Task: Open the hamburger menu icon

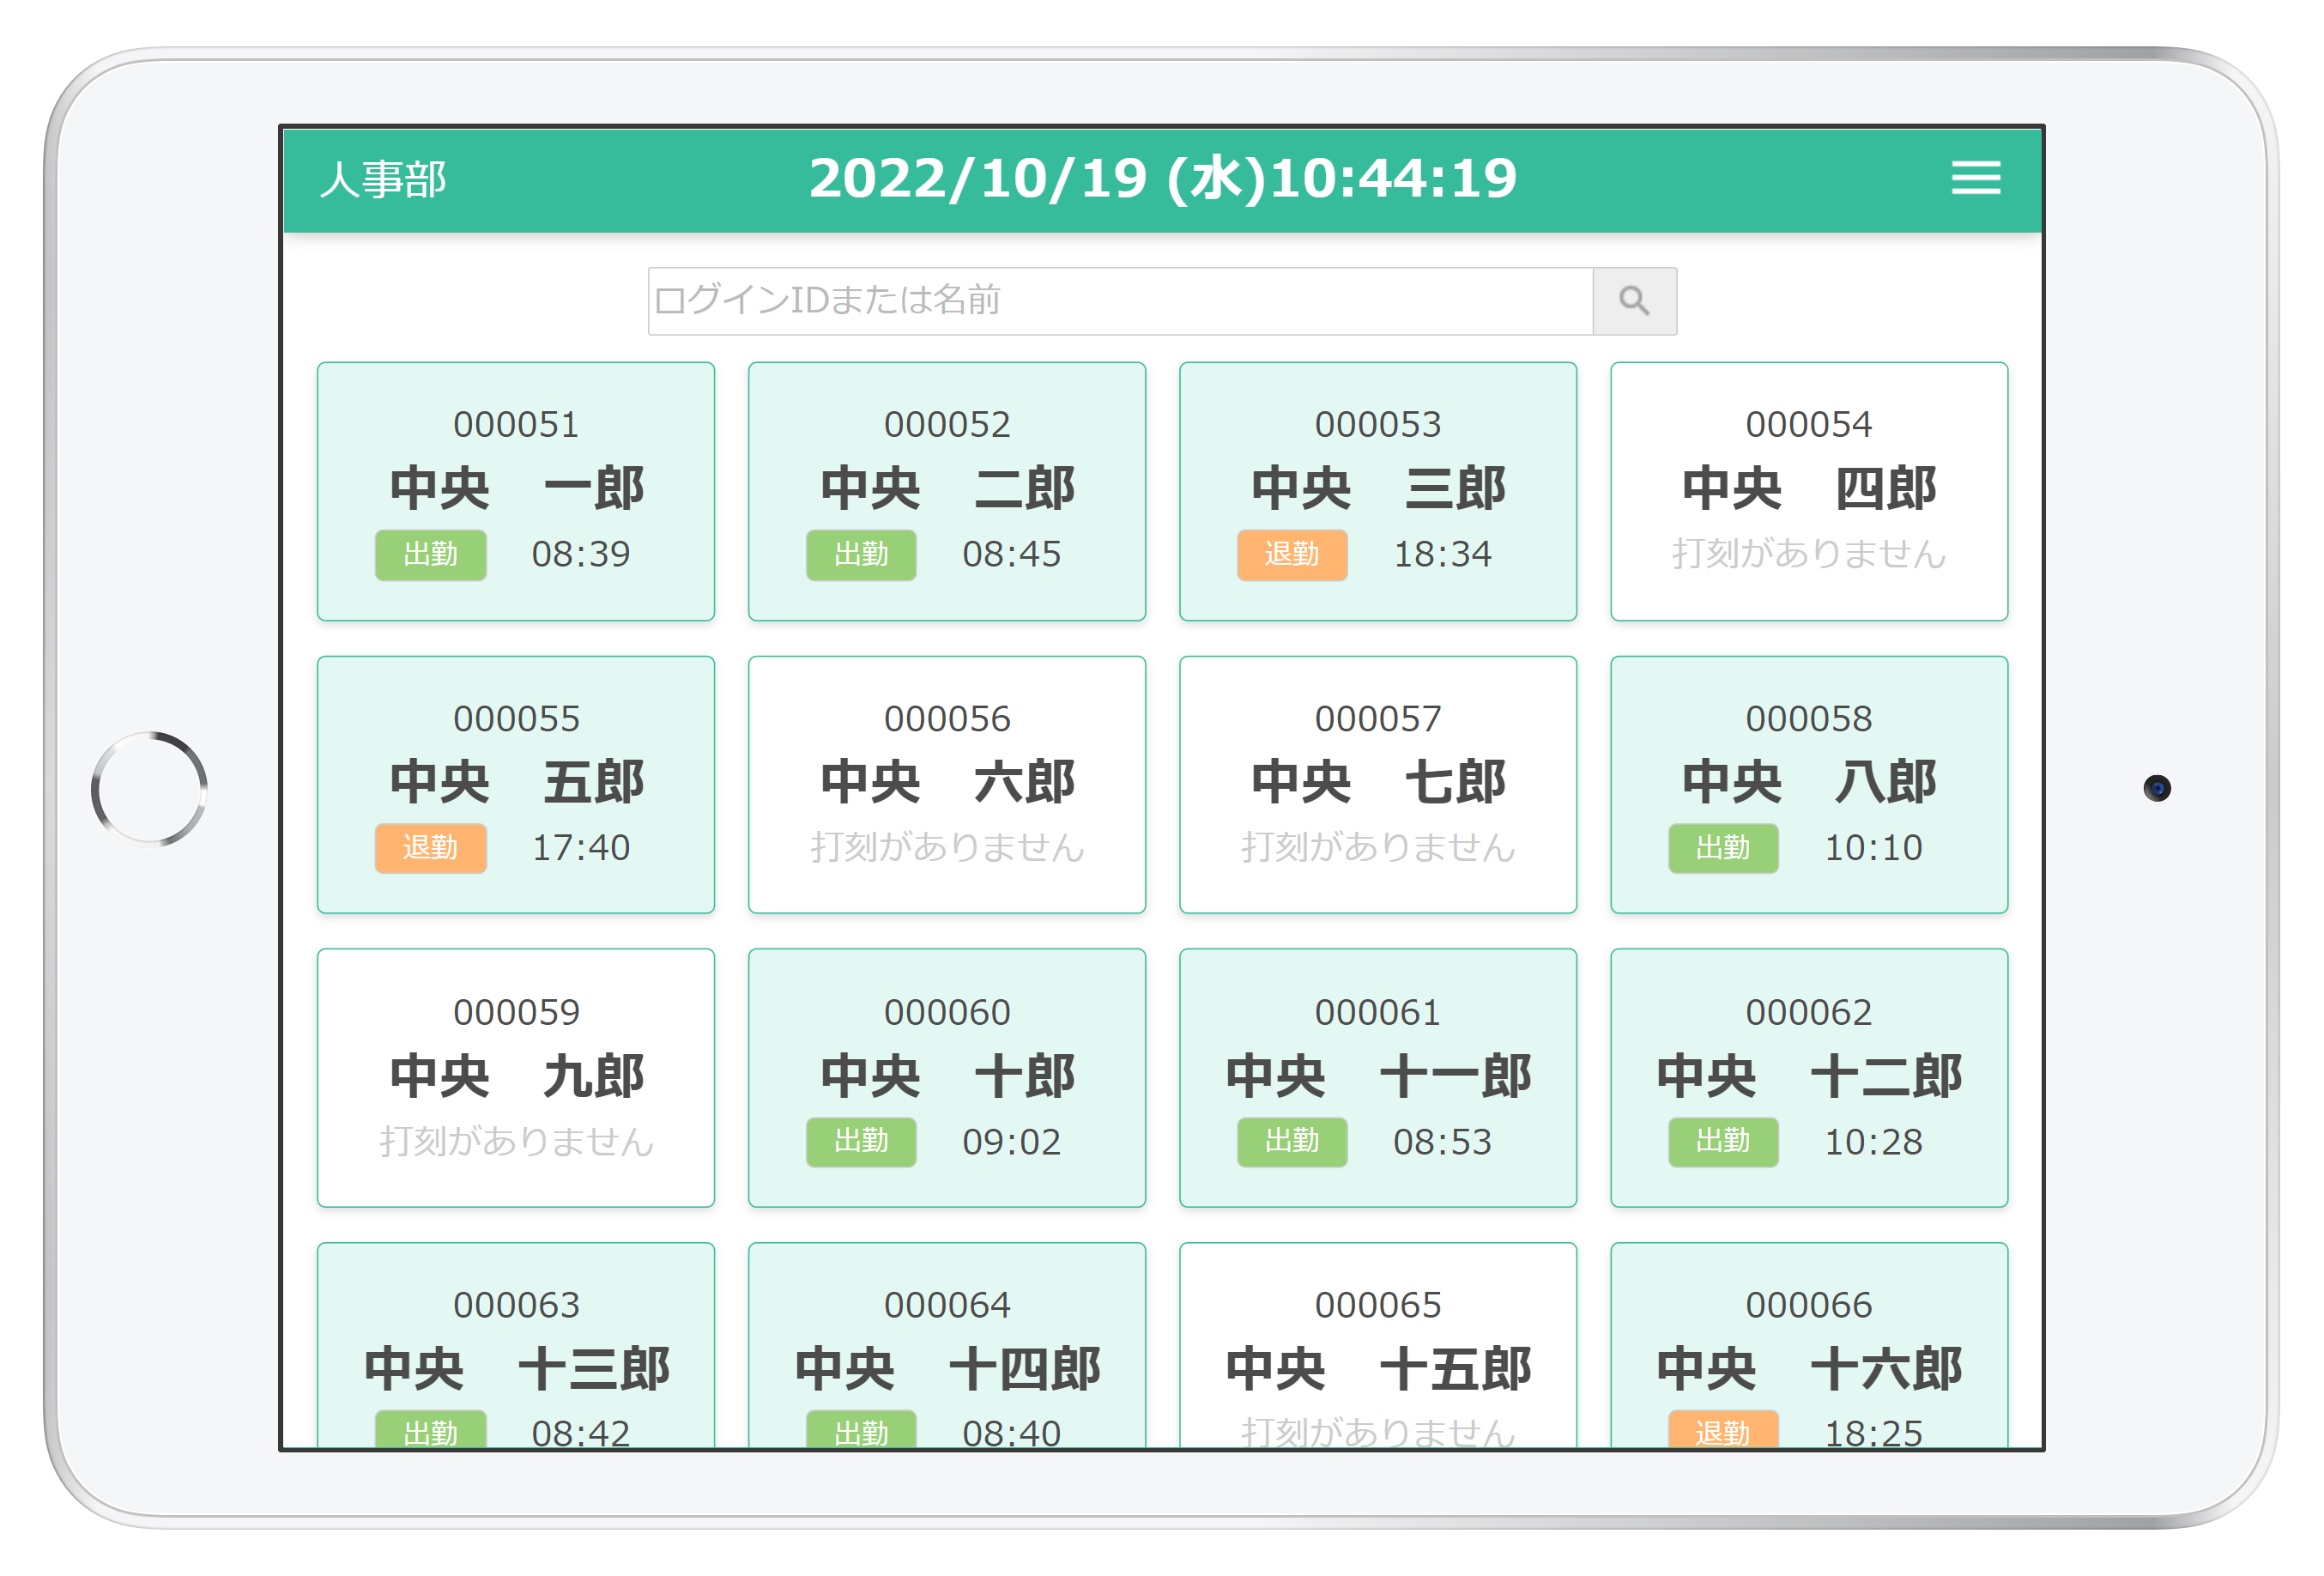Action: point(1975,179)
